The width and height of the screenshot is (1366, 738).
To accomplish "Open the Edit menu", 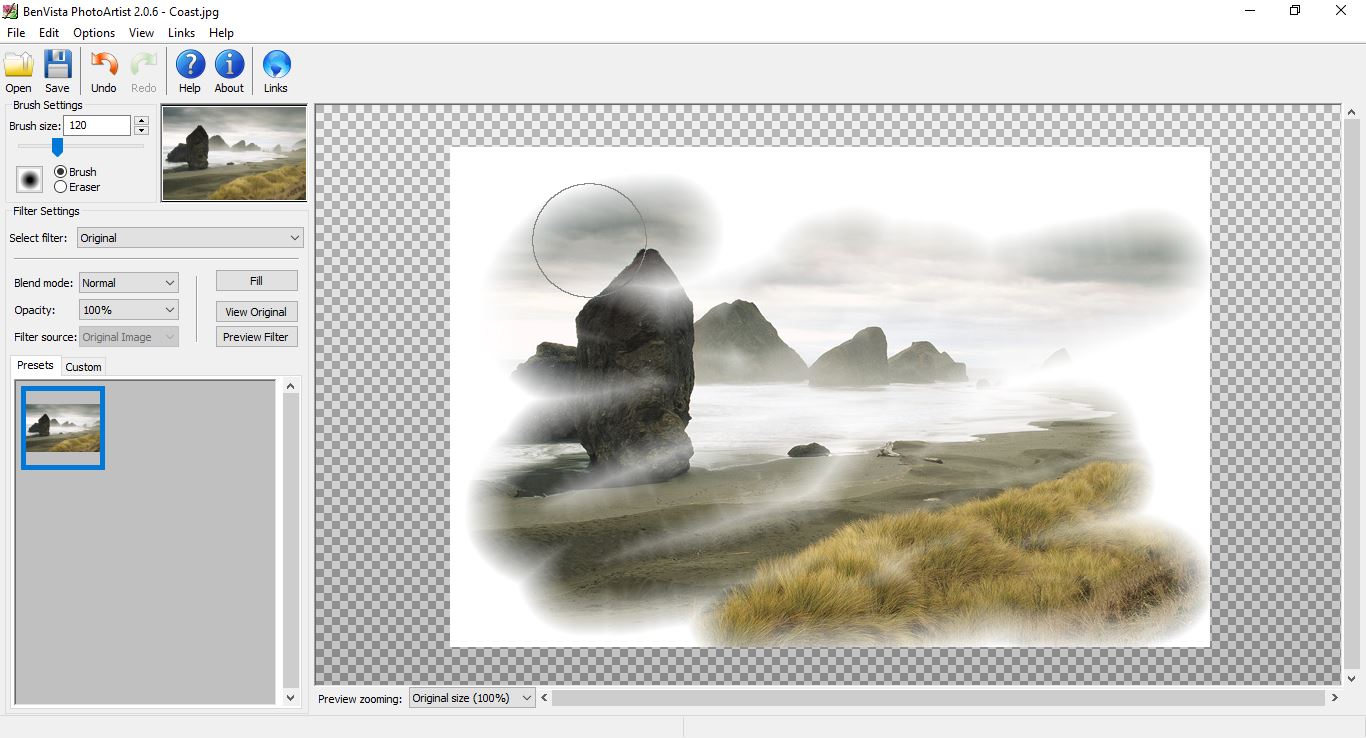I will (49, 33).
